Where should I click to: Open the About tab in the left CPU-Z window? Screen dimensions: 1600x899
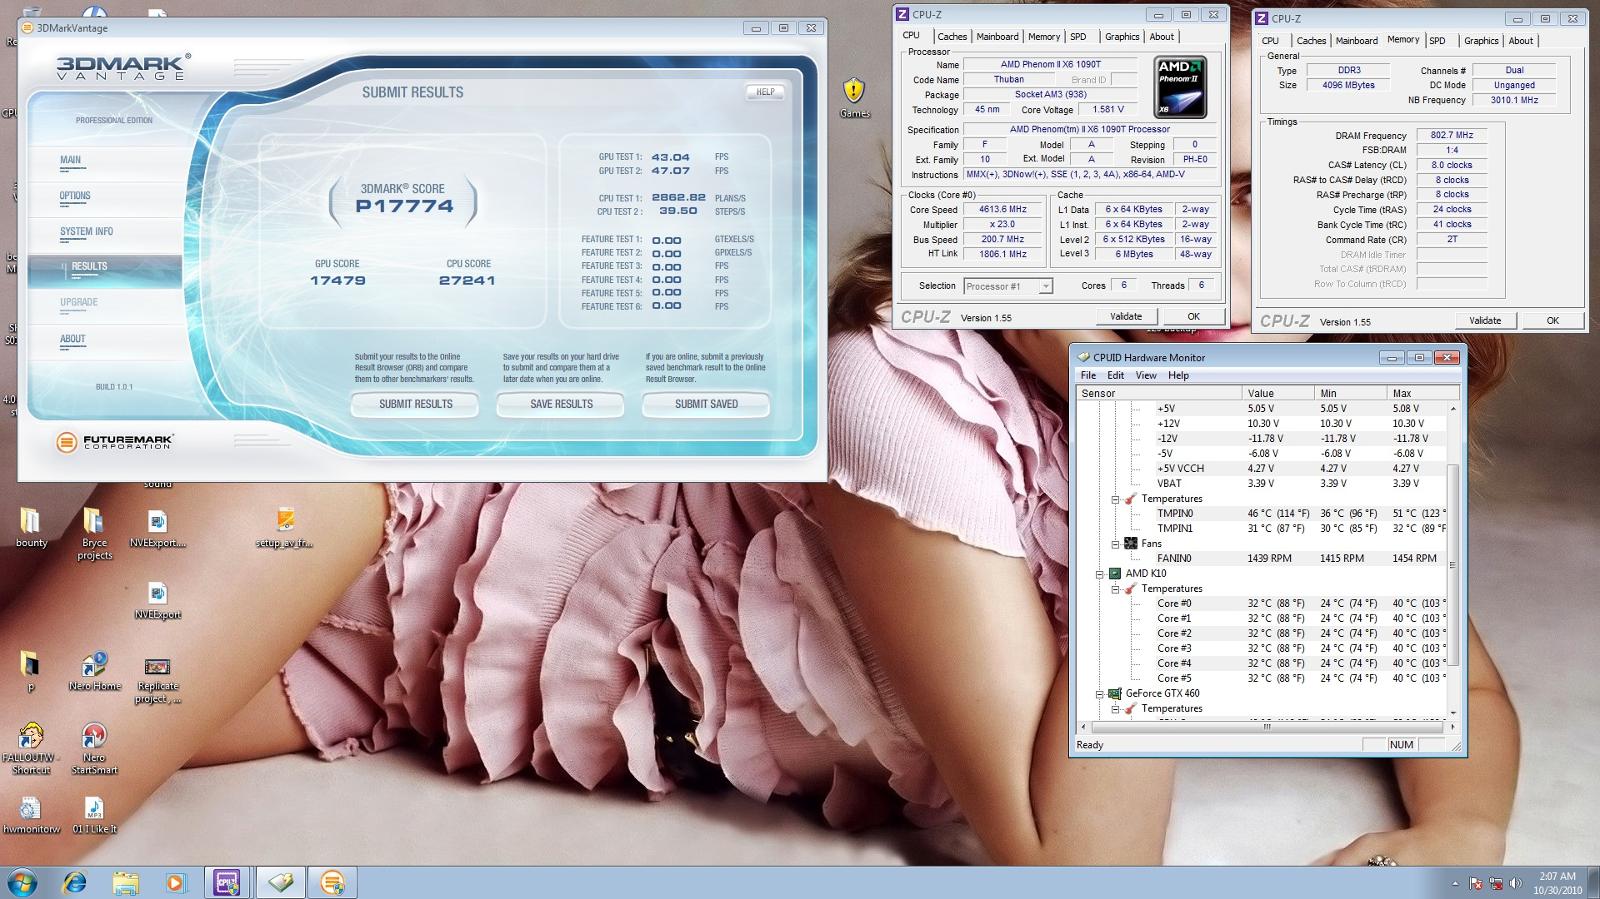pyautogui.click(x=1161, y=37)
